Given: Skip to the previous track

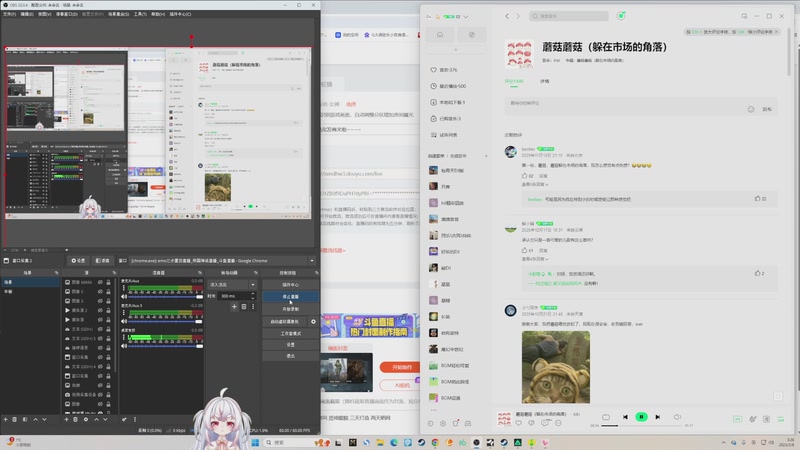Looking at the screenshot, I should (625, 417).
